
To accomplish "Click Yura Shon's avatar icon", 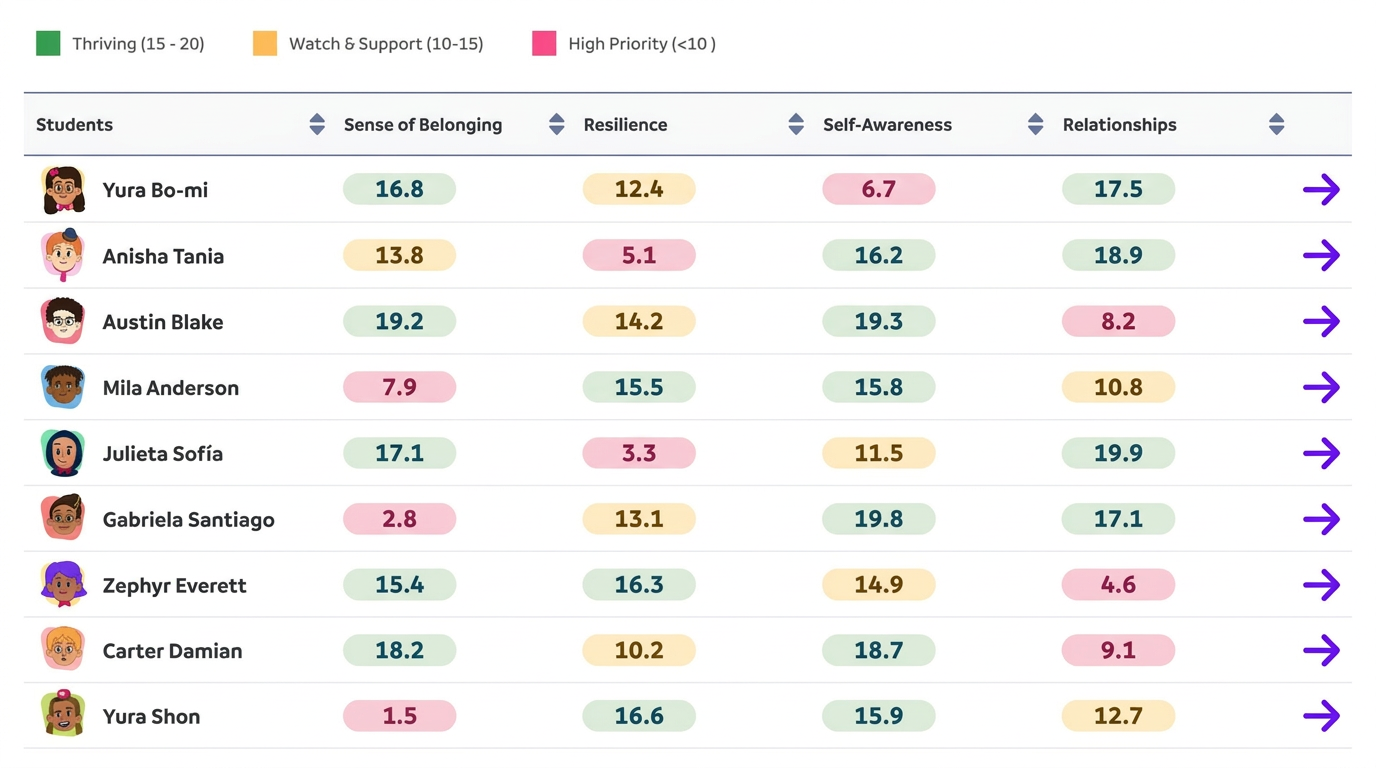I will pos(62,716).
